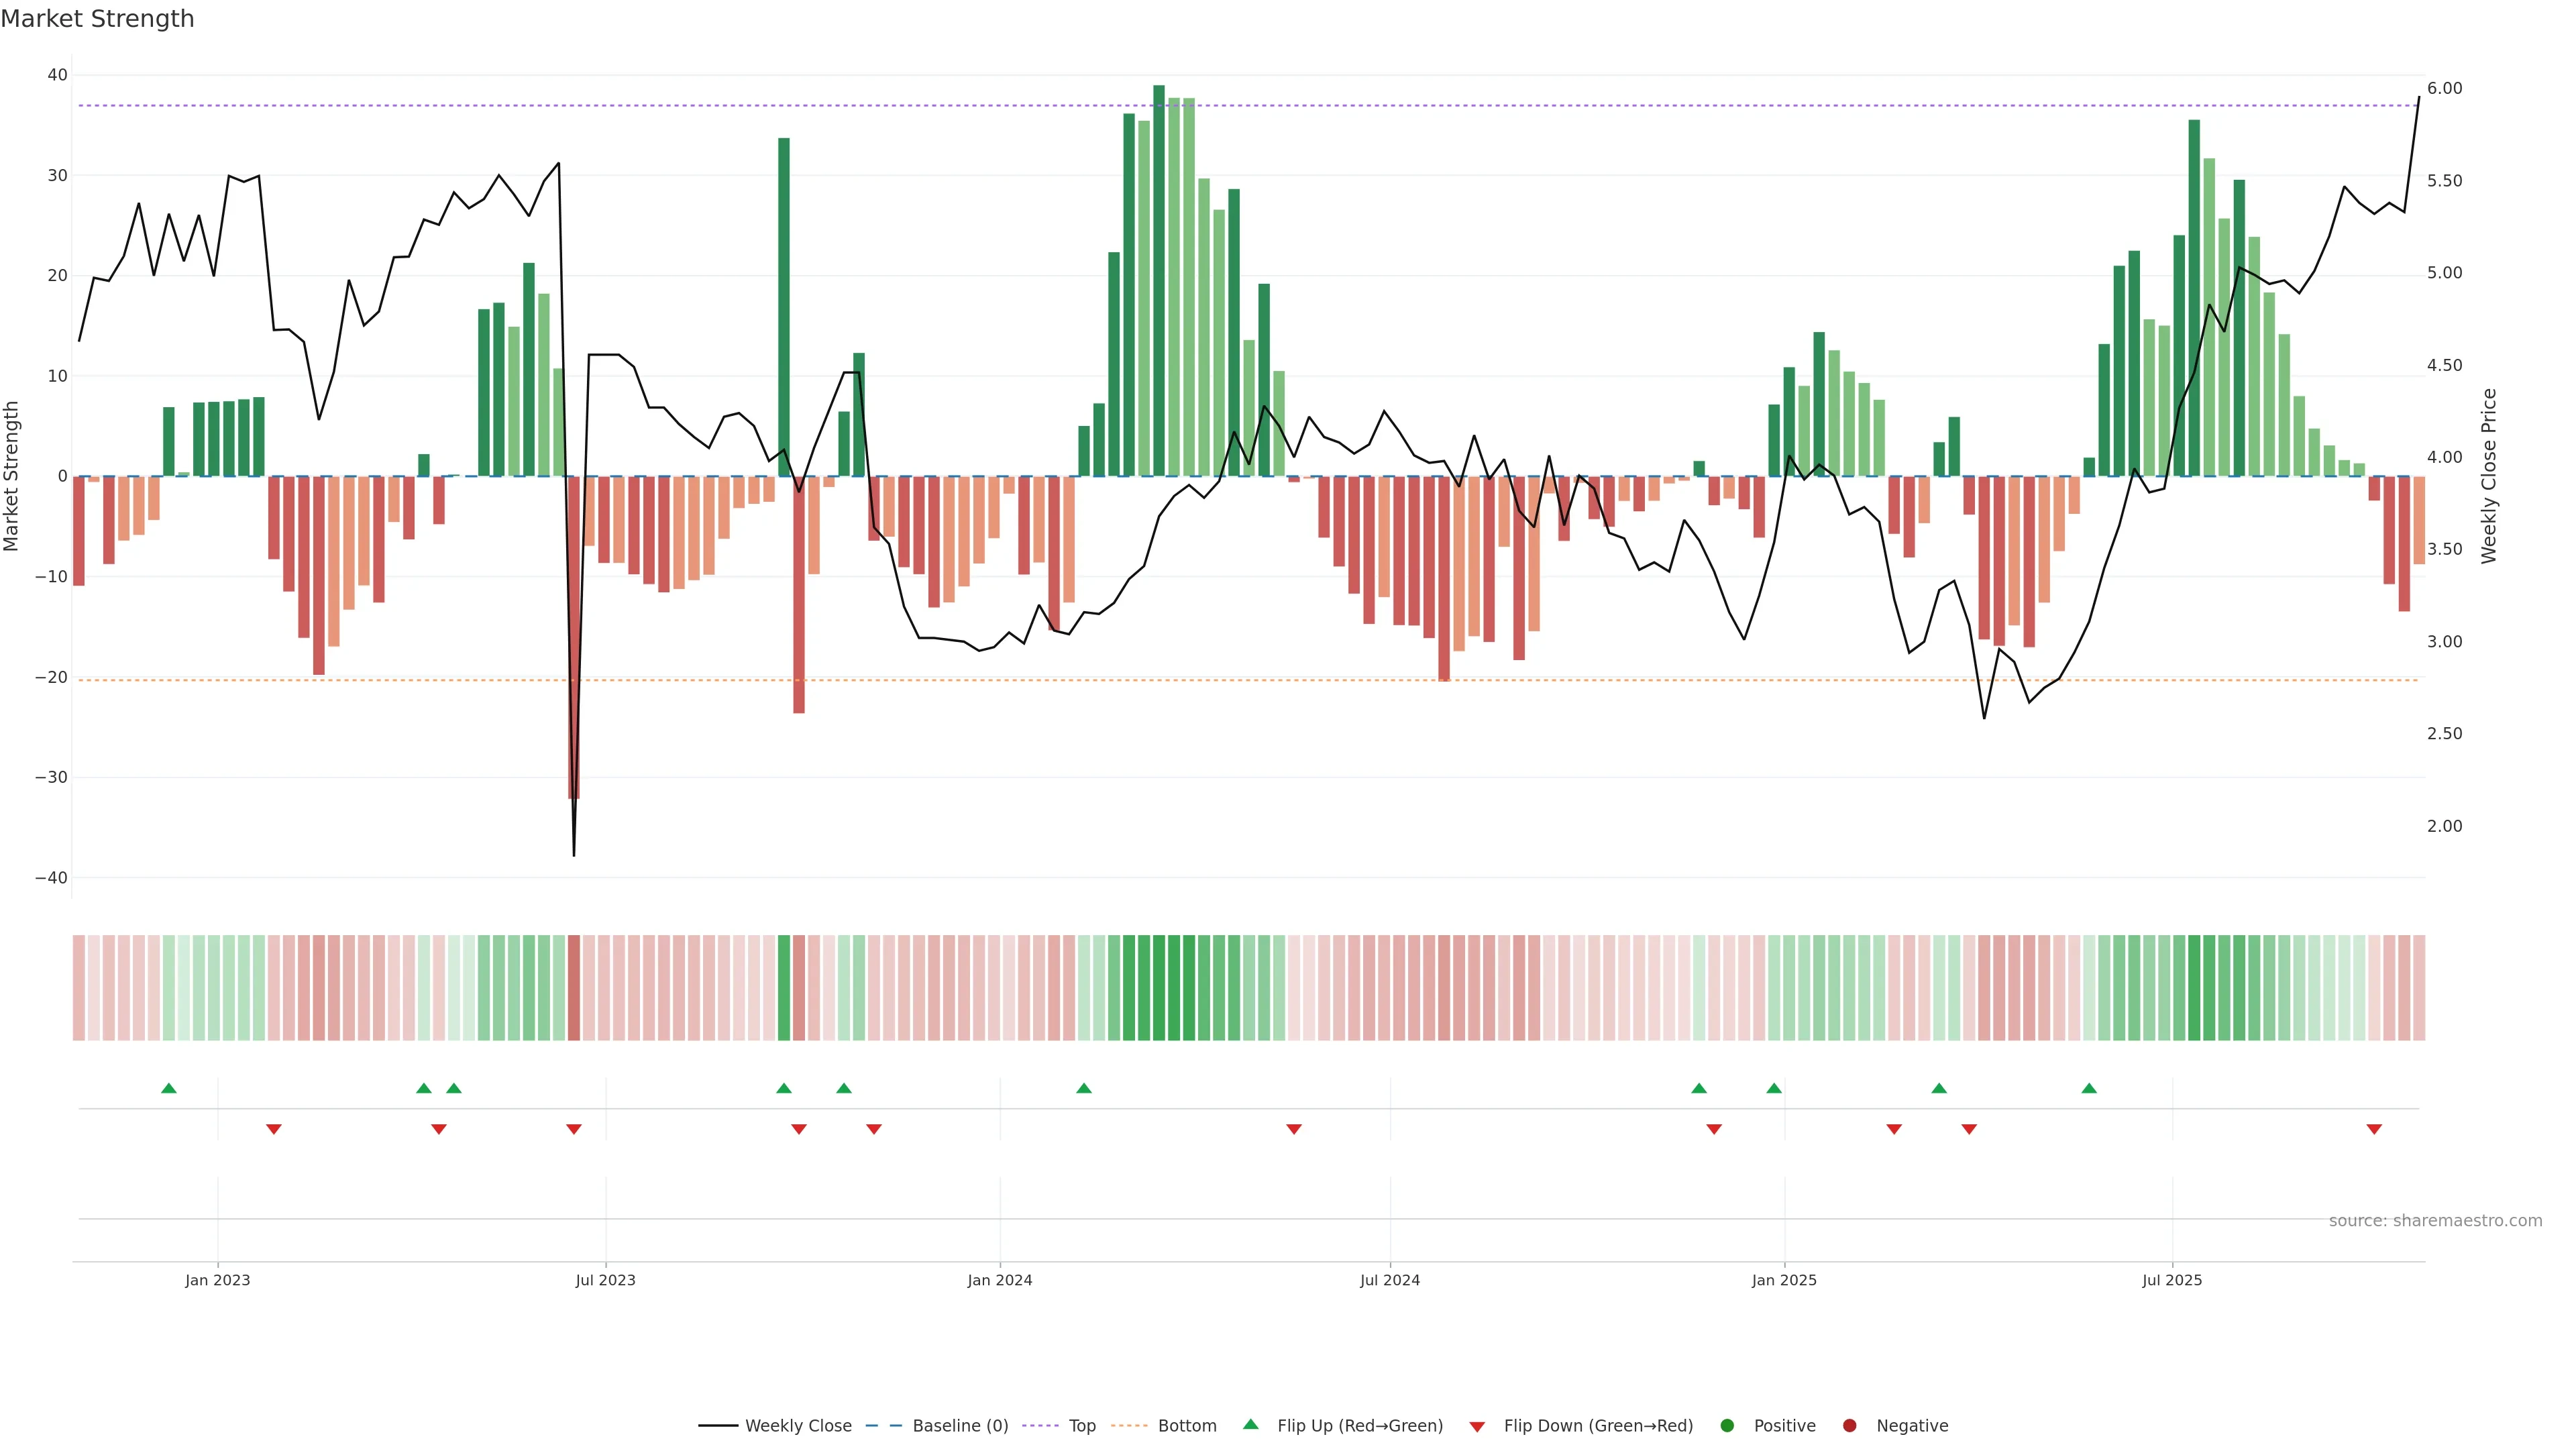This screenshot has width=2576, height=1449.
Task: Click the 6.00 right axis tick label
Action: (x=2444, y=89)
